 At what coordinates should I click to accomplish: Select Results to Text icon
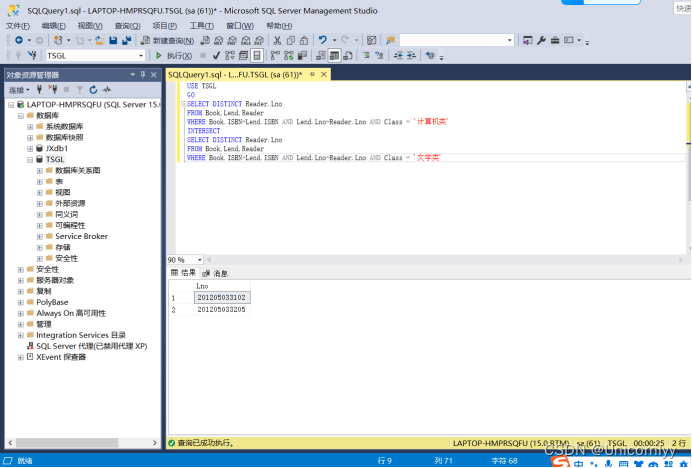coord(321,56)
